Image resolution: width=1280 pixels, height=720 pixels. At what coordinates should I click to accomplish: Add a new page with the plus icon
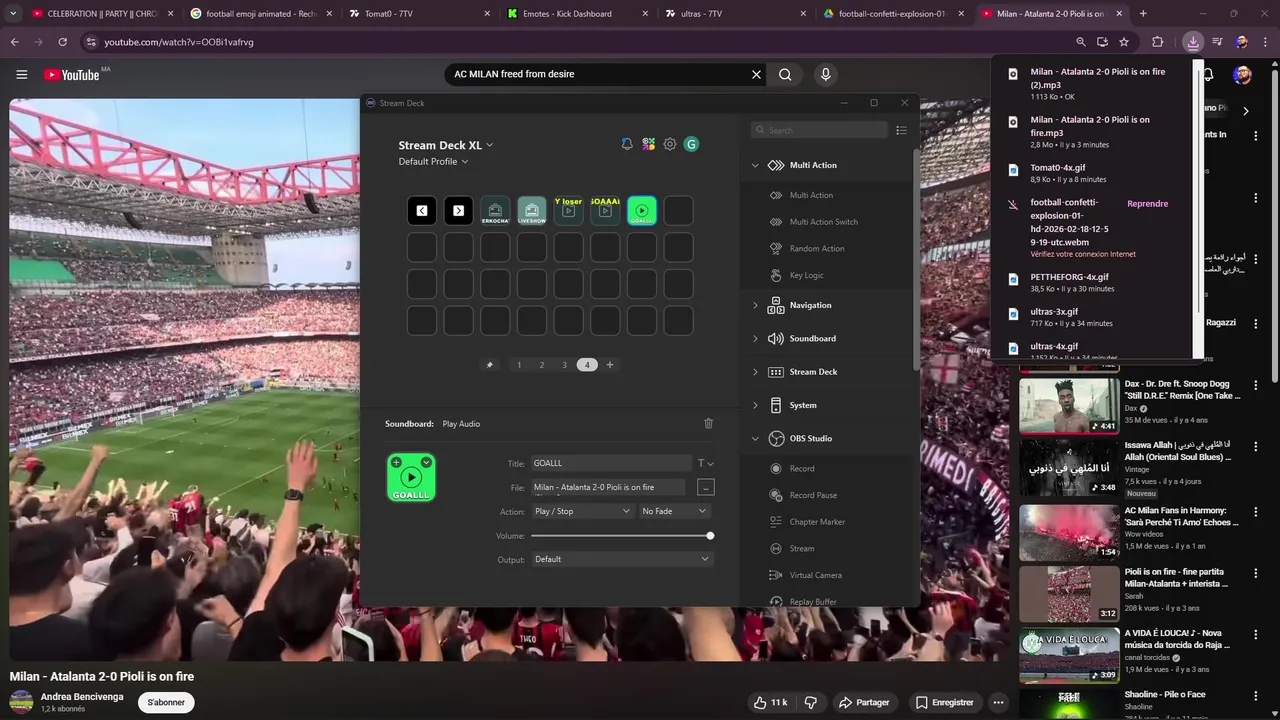tap(610, 365)
